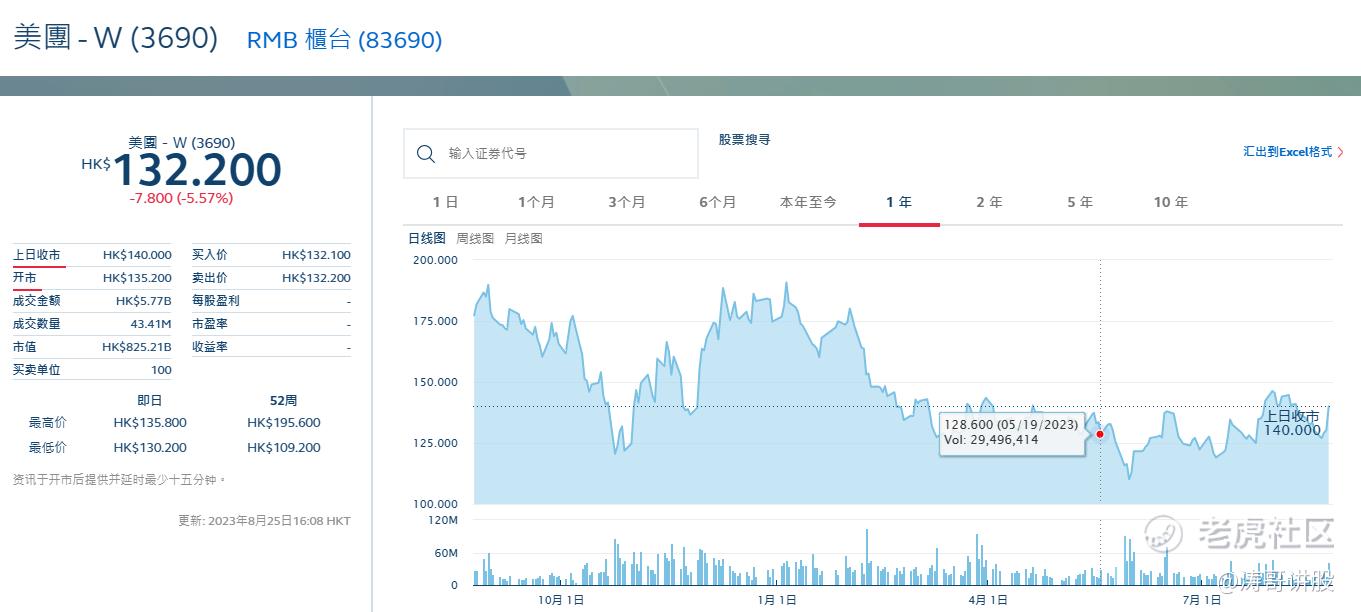Switch to the 2年 range tab
This screenshot has height=612, width=1361.
click(x=989, y=202)
